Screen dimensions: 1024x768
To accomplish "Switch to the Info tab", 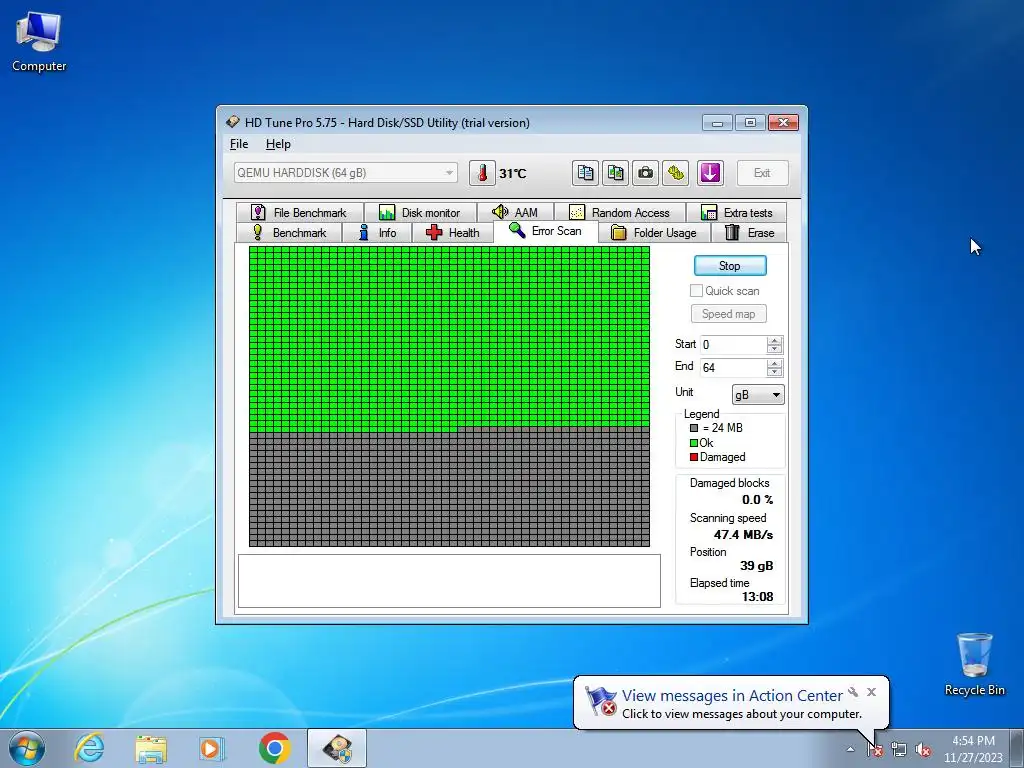I will [377, 232].
